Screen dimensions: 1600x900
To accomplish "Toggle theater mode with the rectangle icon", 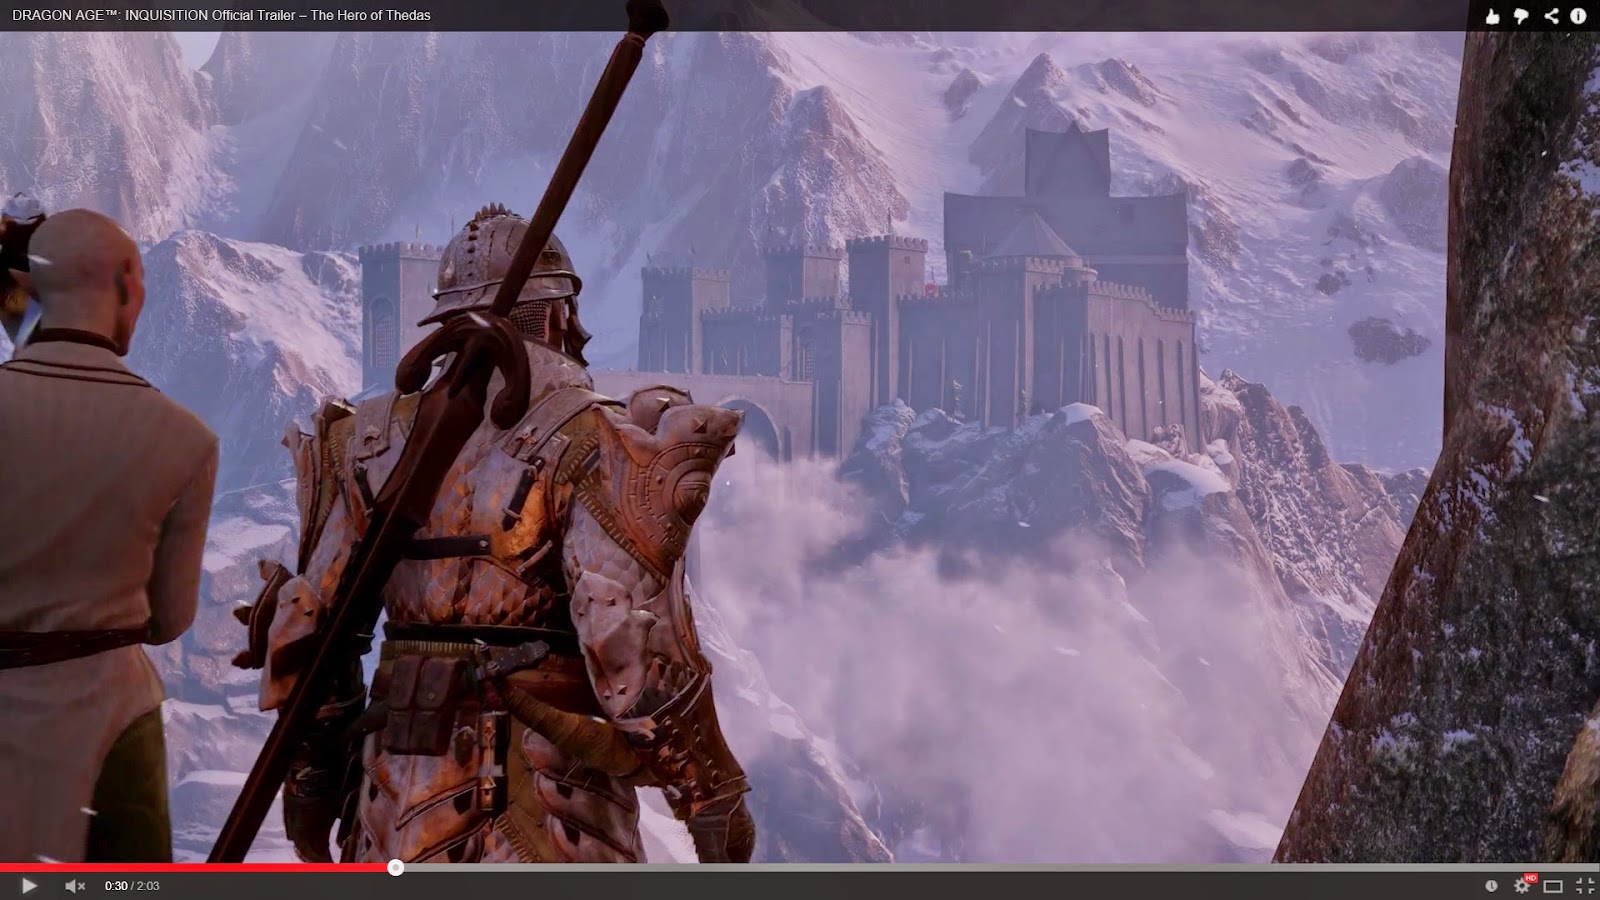I will (1553, 886).
